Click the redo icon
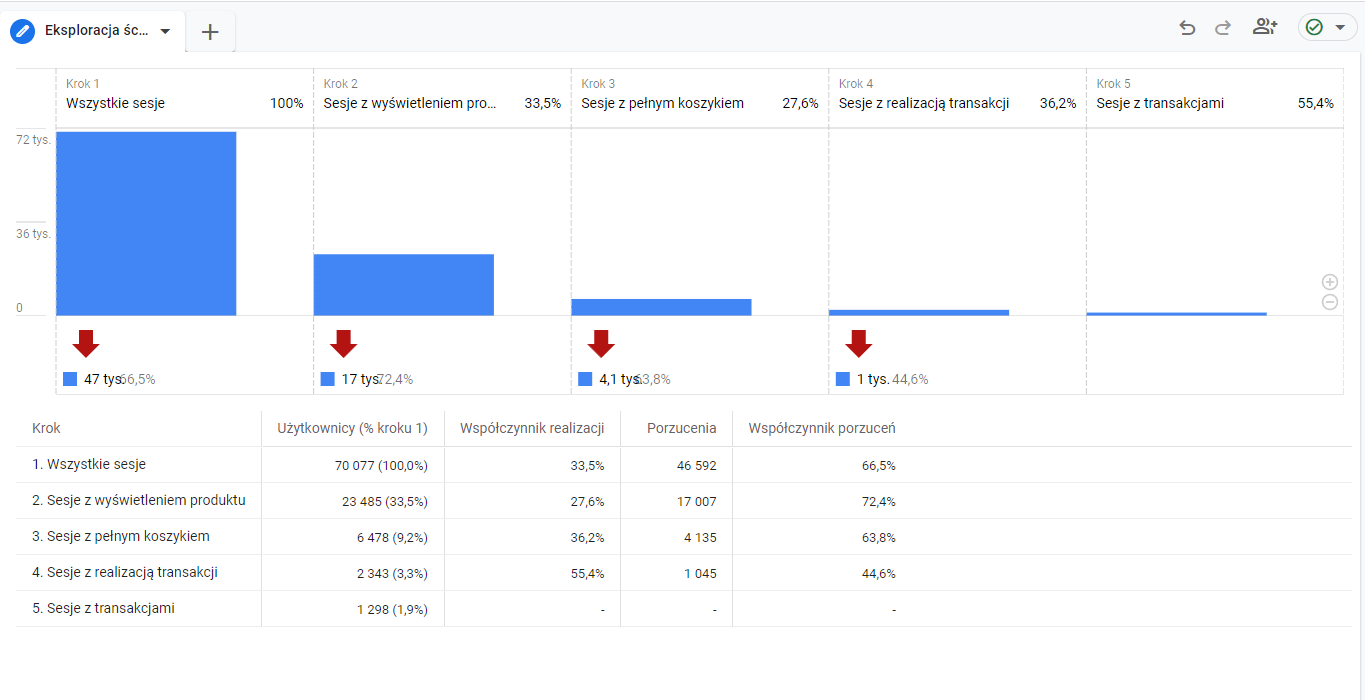The image size is (1365, 700). coord(1222,28)
